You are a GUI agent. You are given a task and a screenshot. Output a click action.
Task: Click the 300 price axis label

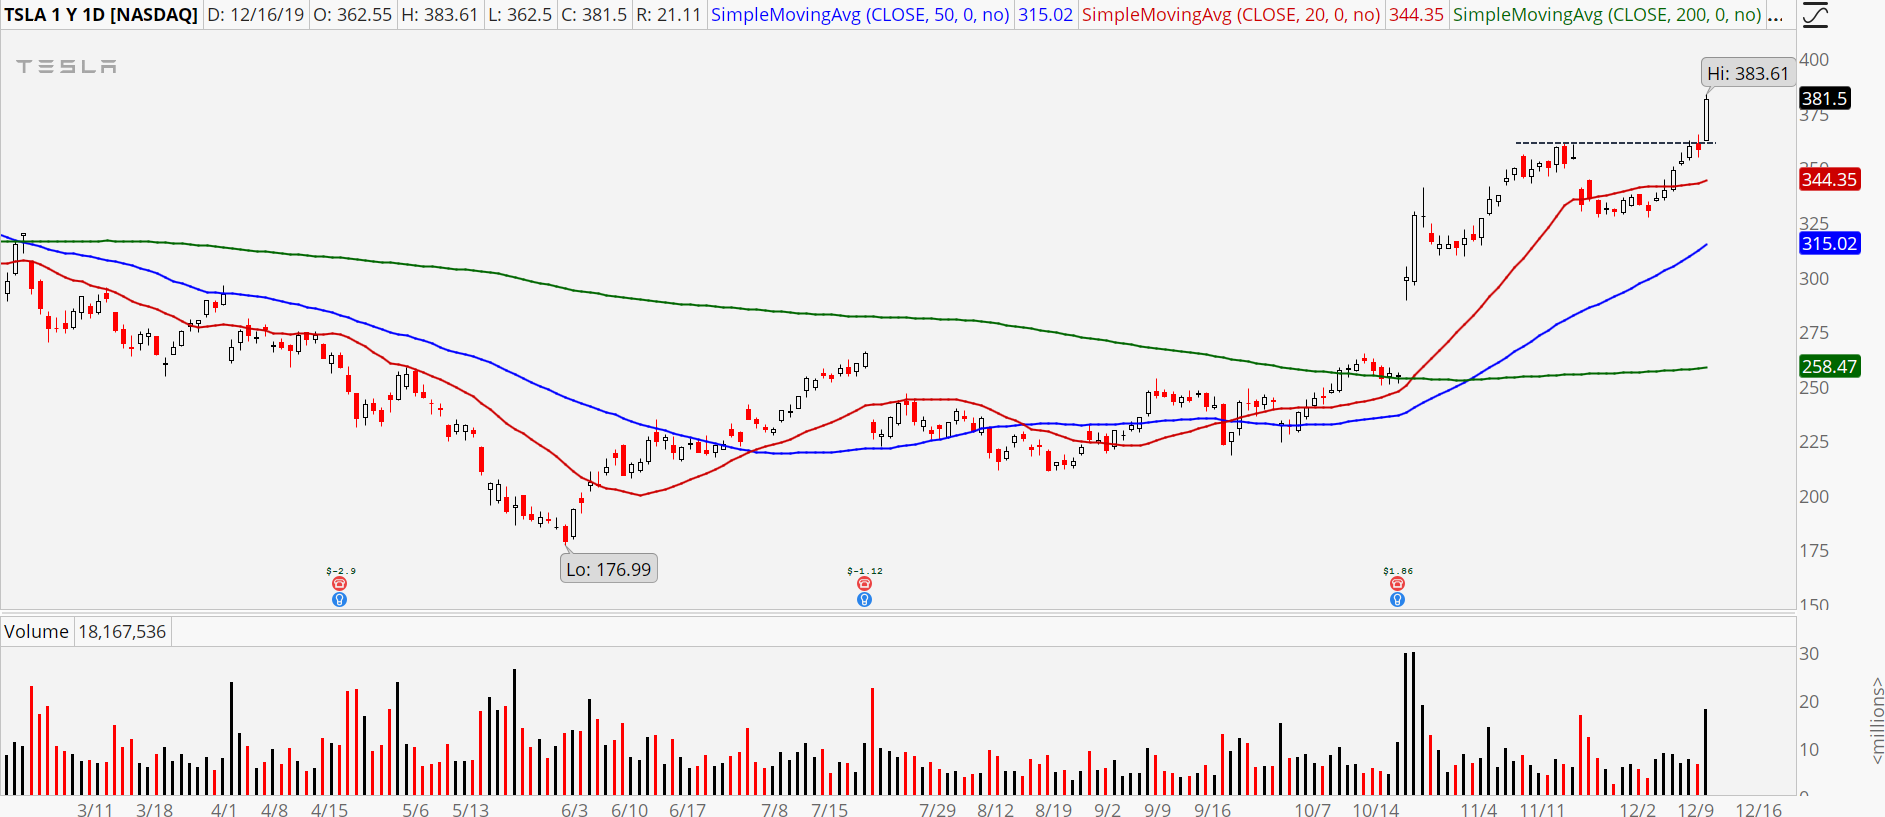pyautogui.click(x=1814, y=279)
